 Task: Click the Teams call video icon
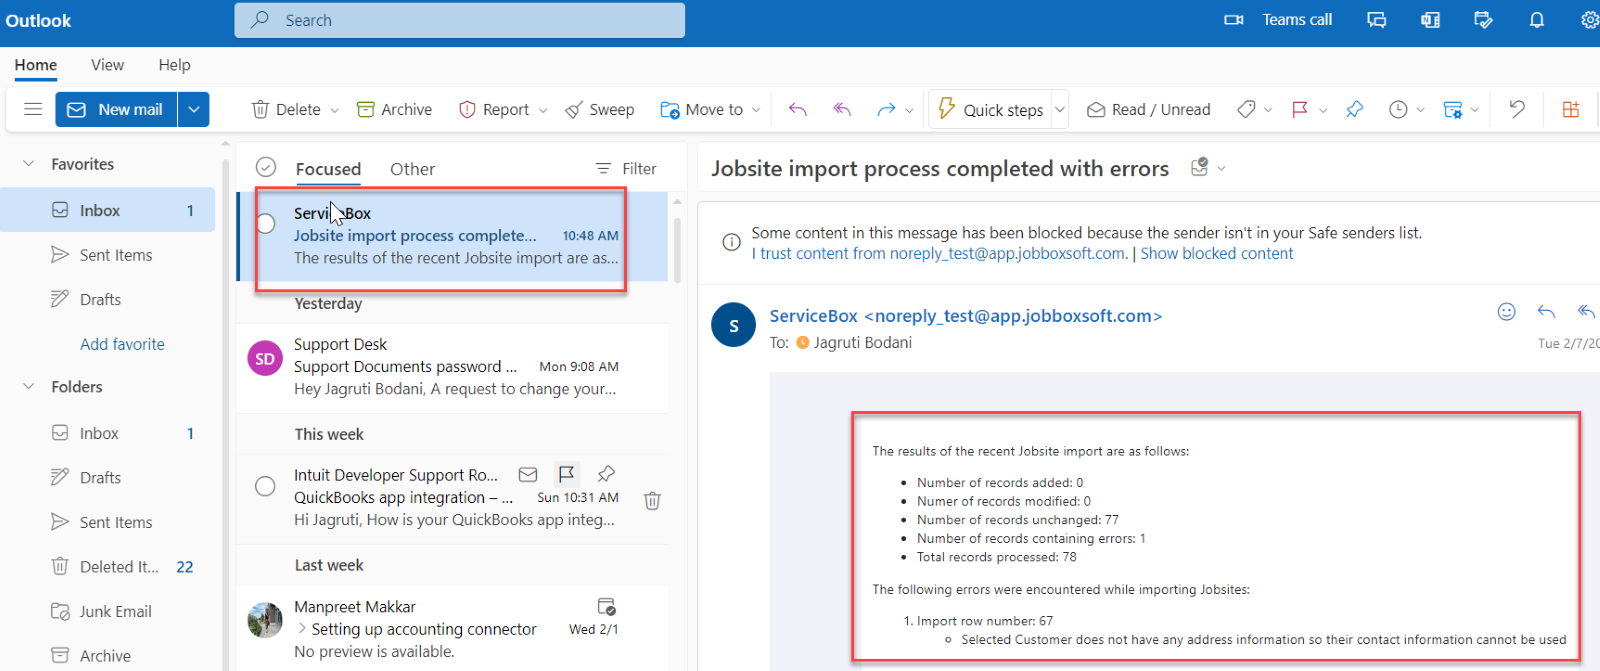1234,20
